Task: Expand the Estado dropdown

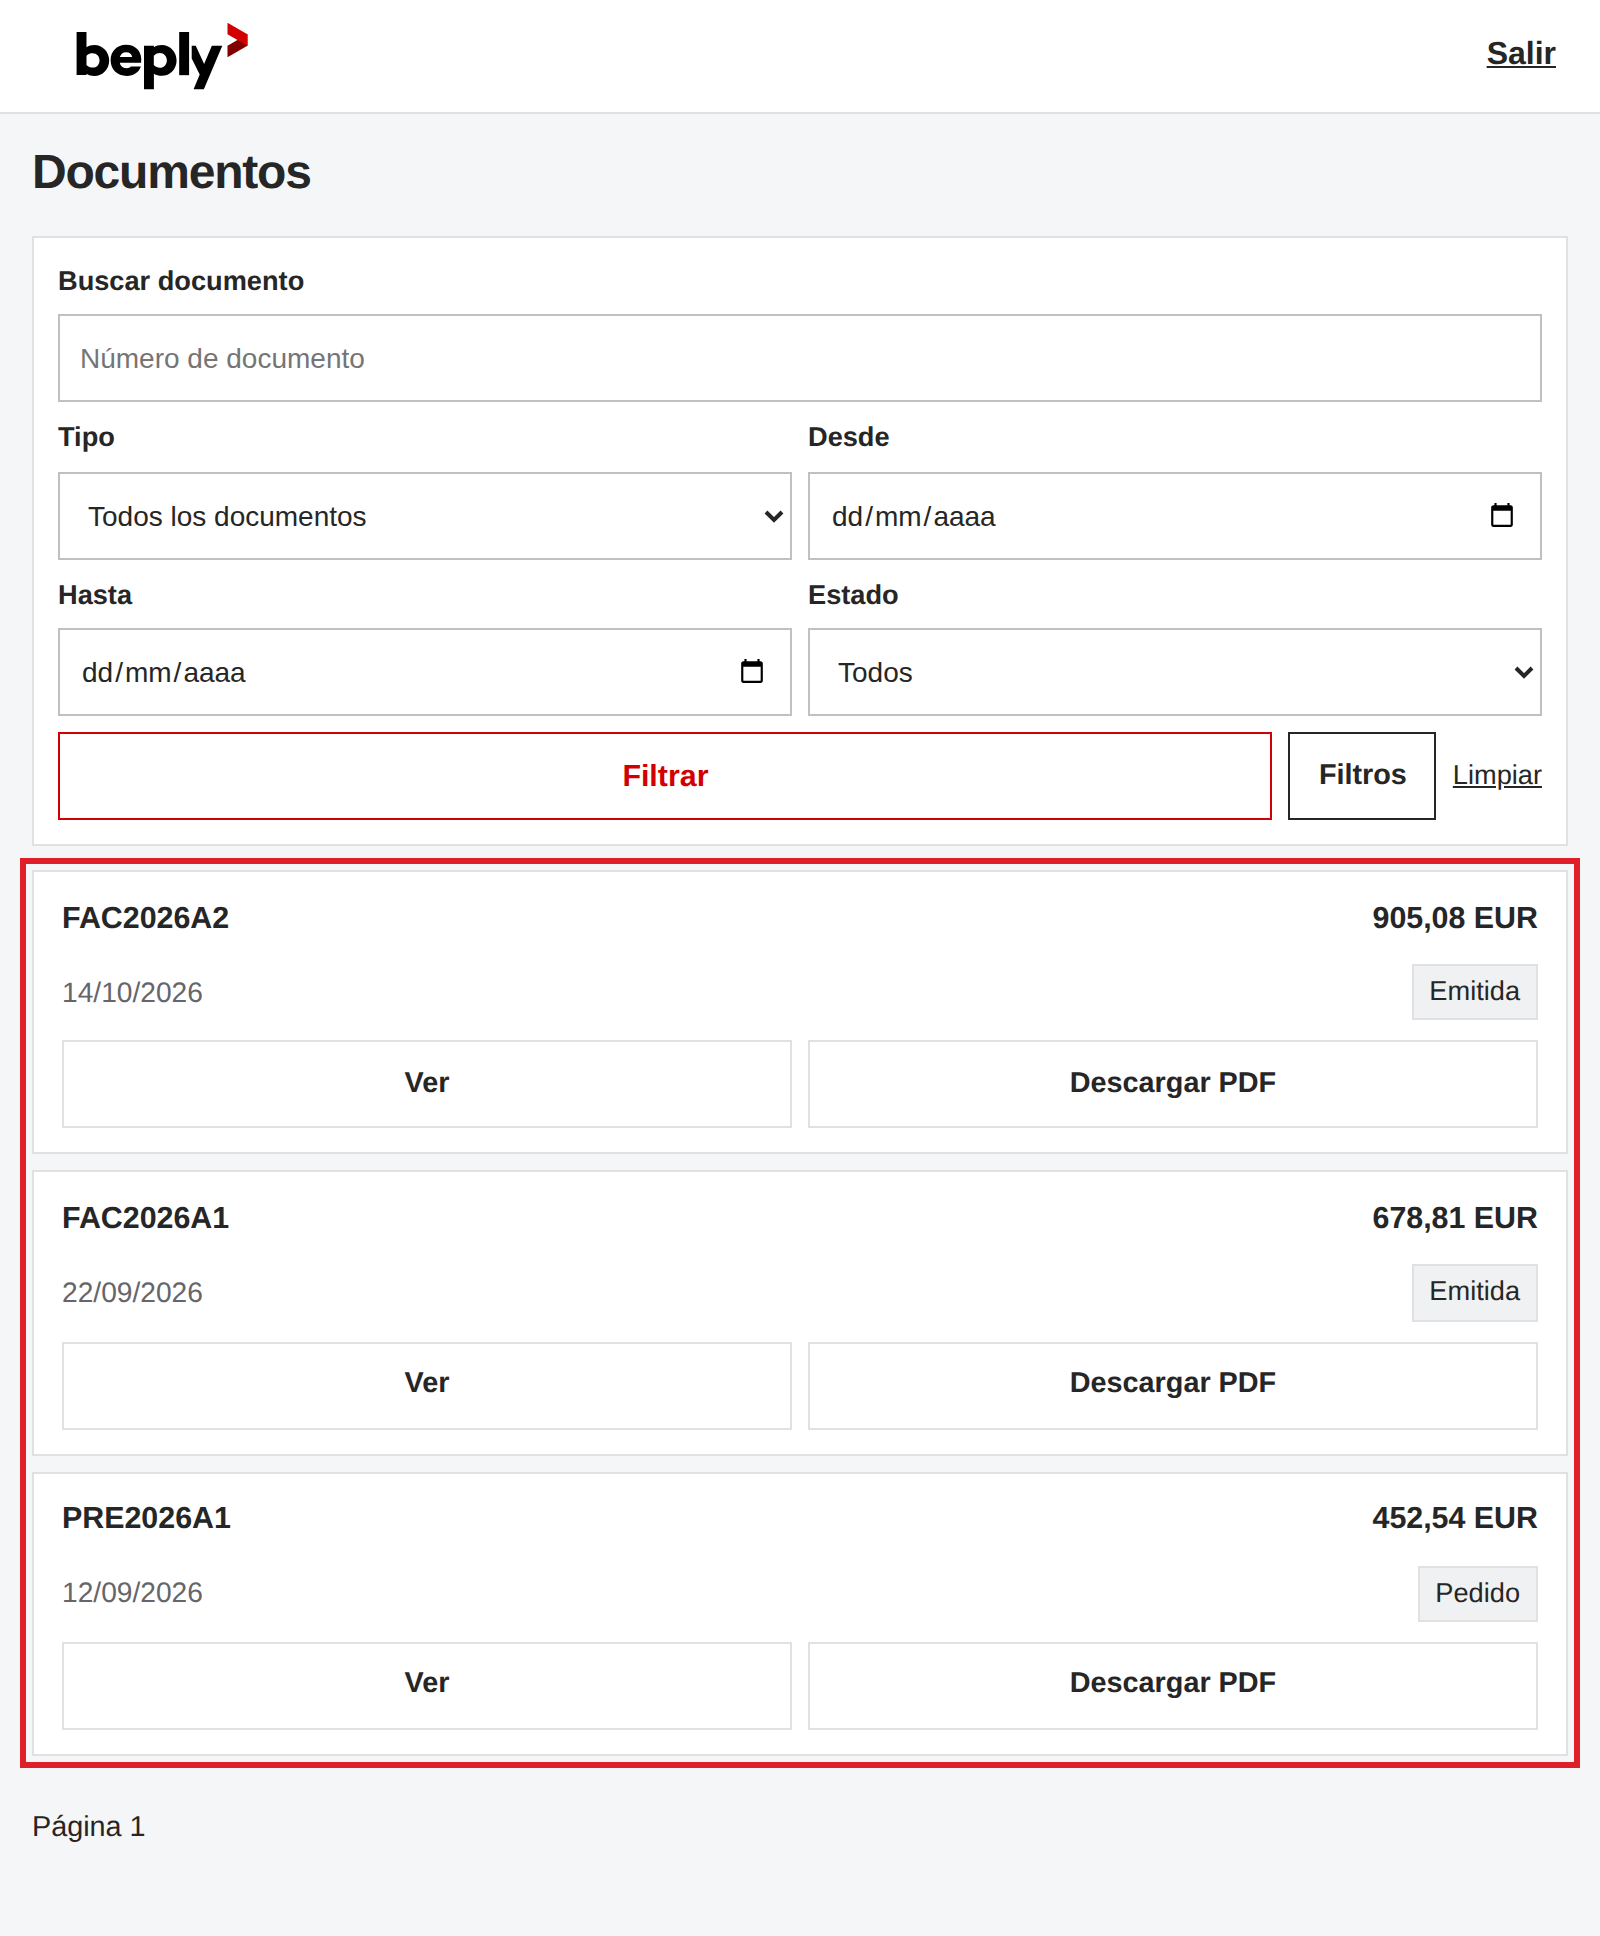Action: 1175,672
